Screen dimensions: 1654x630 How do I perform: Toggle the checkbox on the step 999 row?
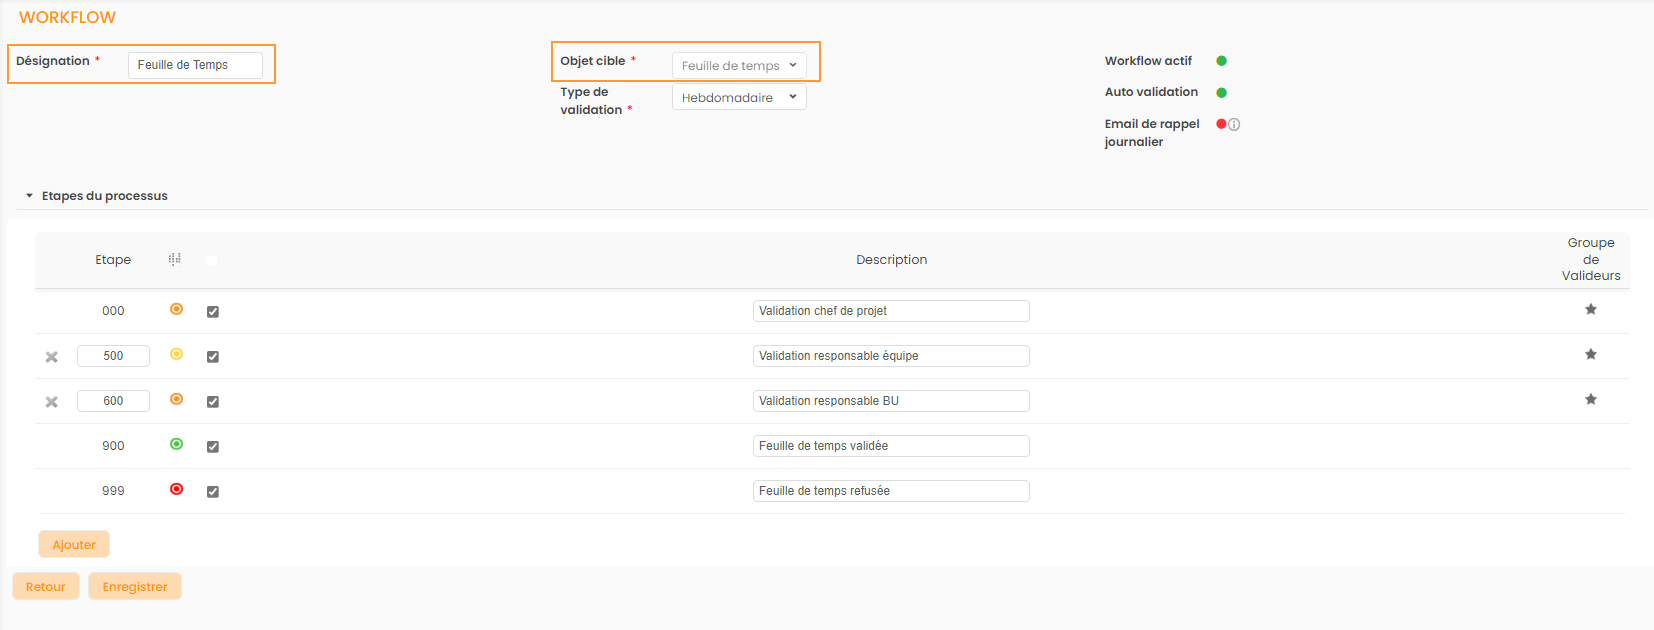(213, 492)
